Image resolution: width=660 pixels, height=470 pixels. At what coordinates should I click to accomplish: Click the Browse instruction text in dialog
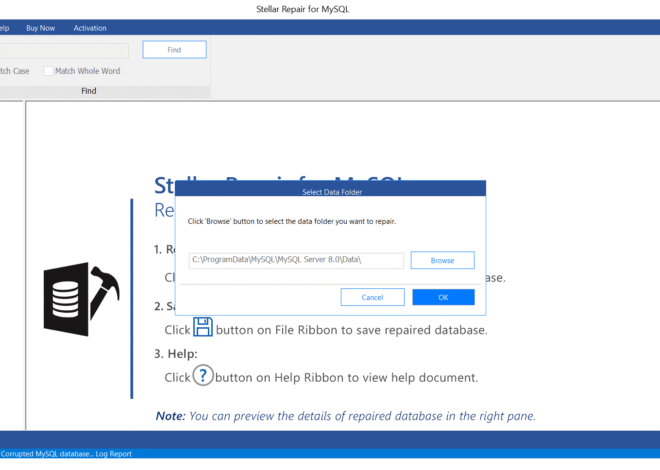tap(292, 221)
